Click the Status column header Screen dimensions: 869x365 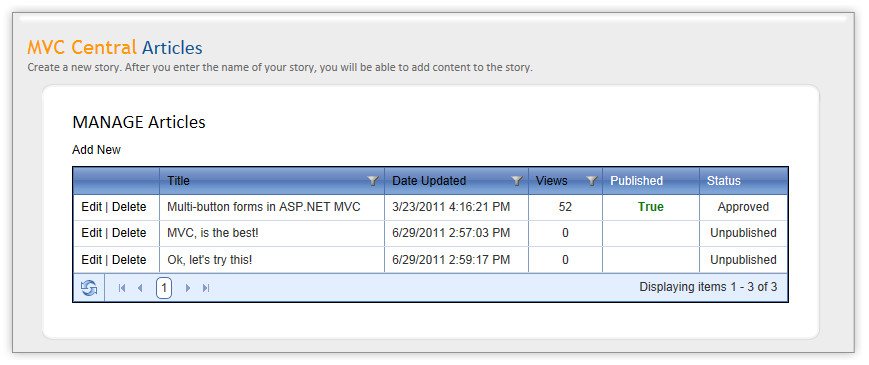coord(724,181)
